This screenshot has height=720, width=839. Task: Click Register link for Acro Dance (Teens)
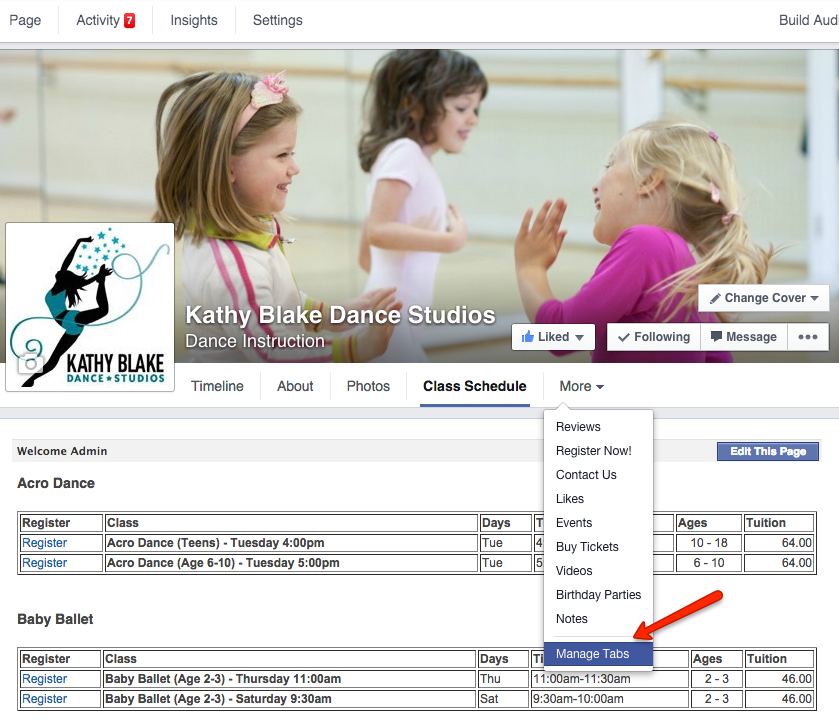(x=44, y=543)
